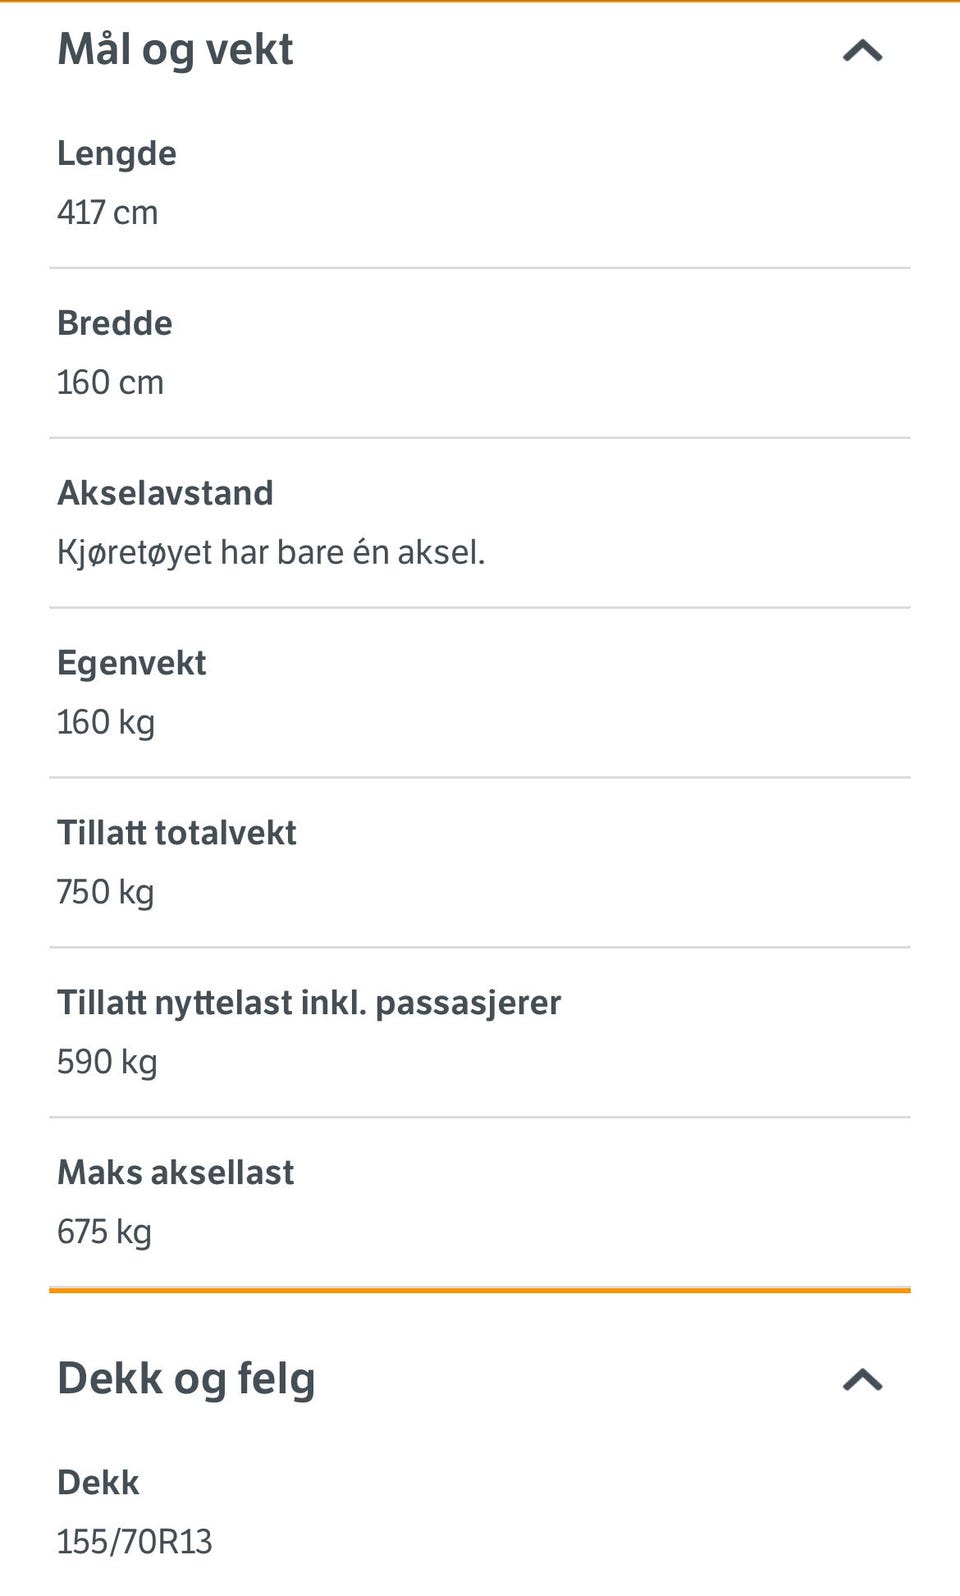Click the Bredde label
960x1596 pixels.
[114, 323]
